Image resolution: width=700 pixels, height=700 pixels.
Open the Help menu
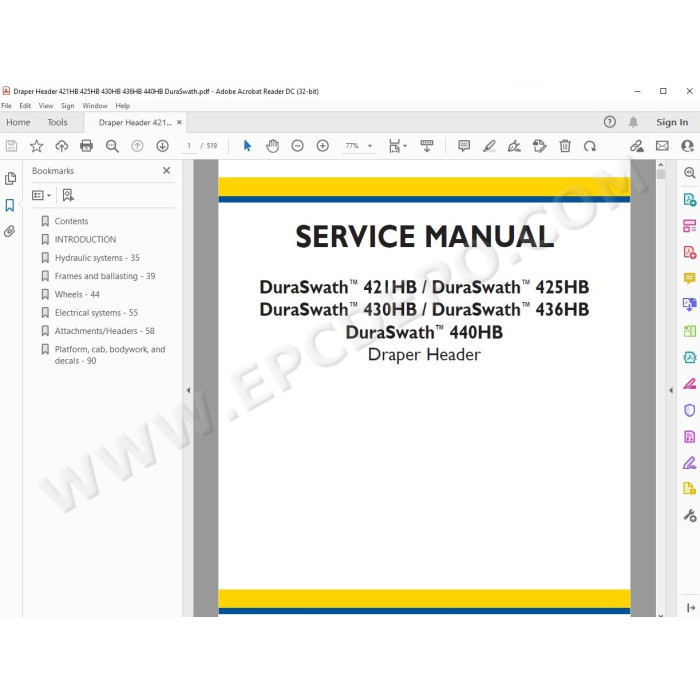(x=123, y=106)
